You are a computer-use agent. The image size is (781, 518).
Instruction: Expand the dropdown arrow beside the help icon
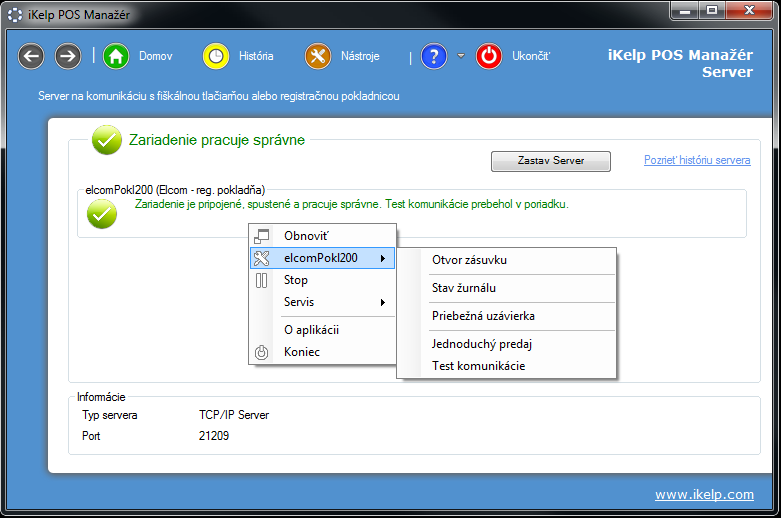click(x=461, y=56)
